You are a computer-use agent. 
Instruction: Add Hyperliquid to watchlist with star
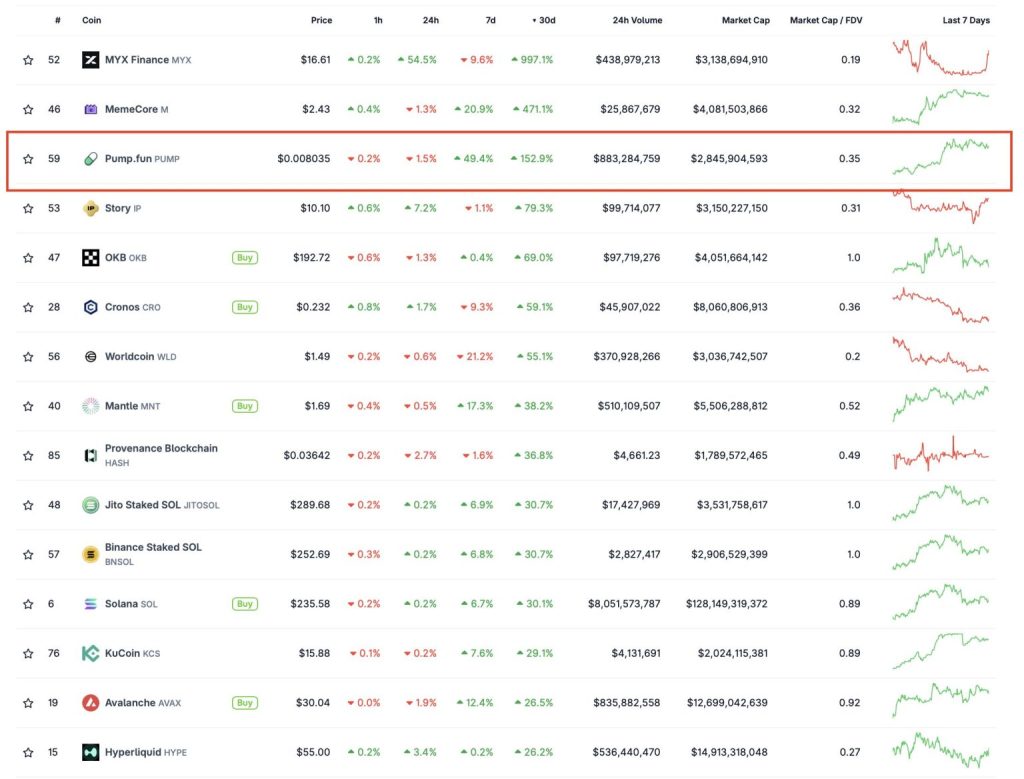click(28, 752)
